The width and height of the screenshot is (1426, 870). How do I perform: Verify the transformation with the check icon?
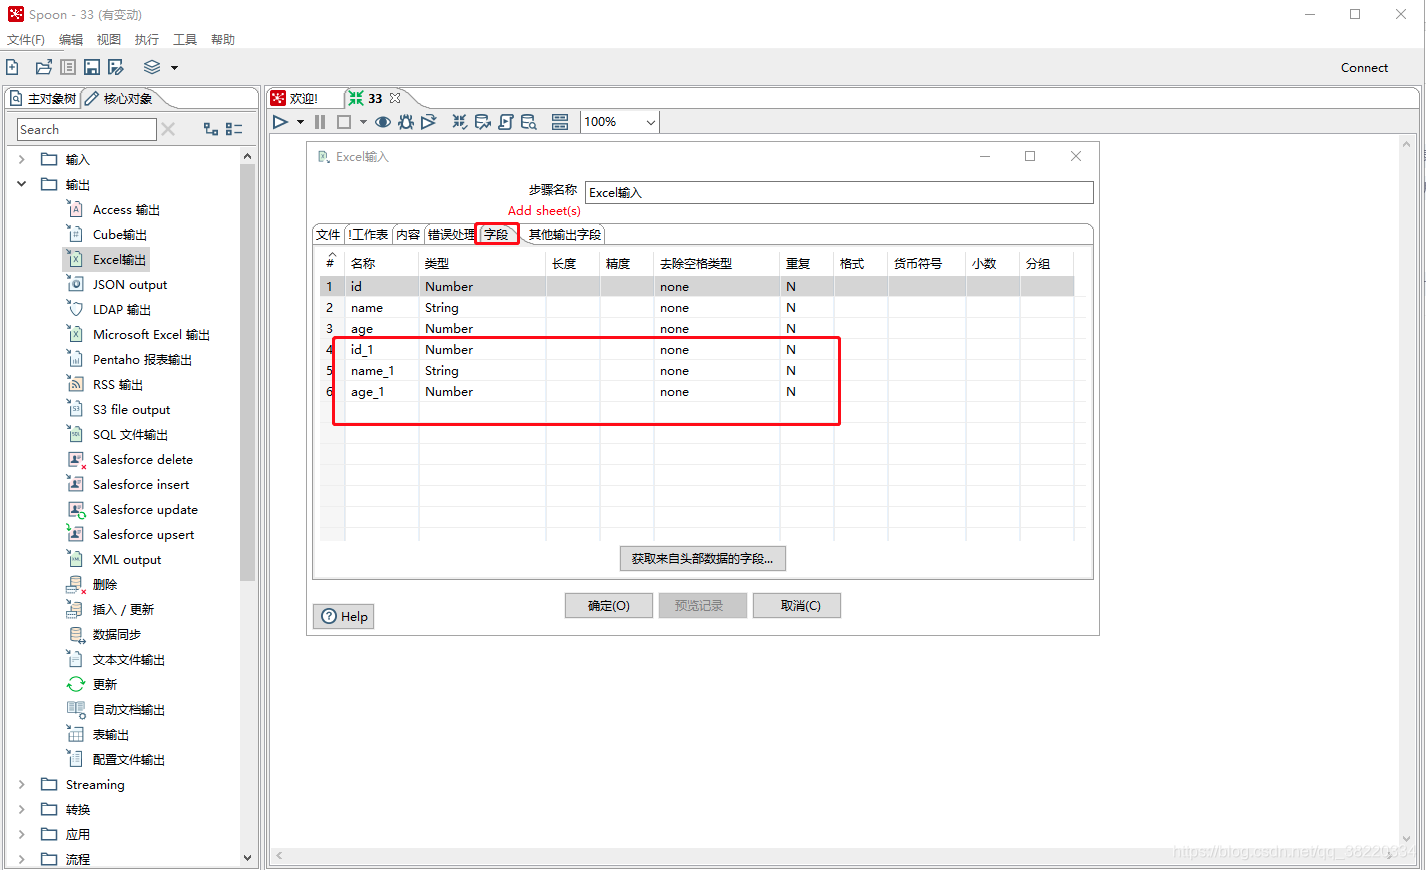pyautogui.click(x=460, y=122)
